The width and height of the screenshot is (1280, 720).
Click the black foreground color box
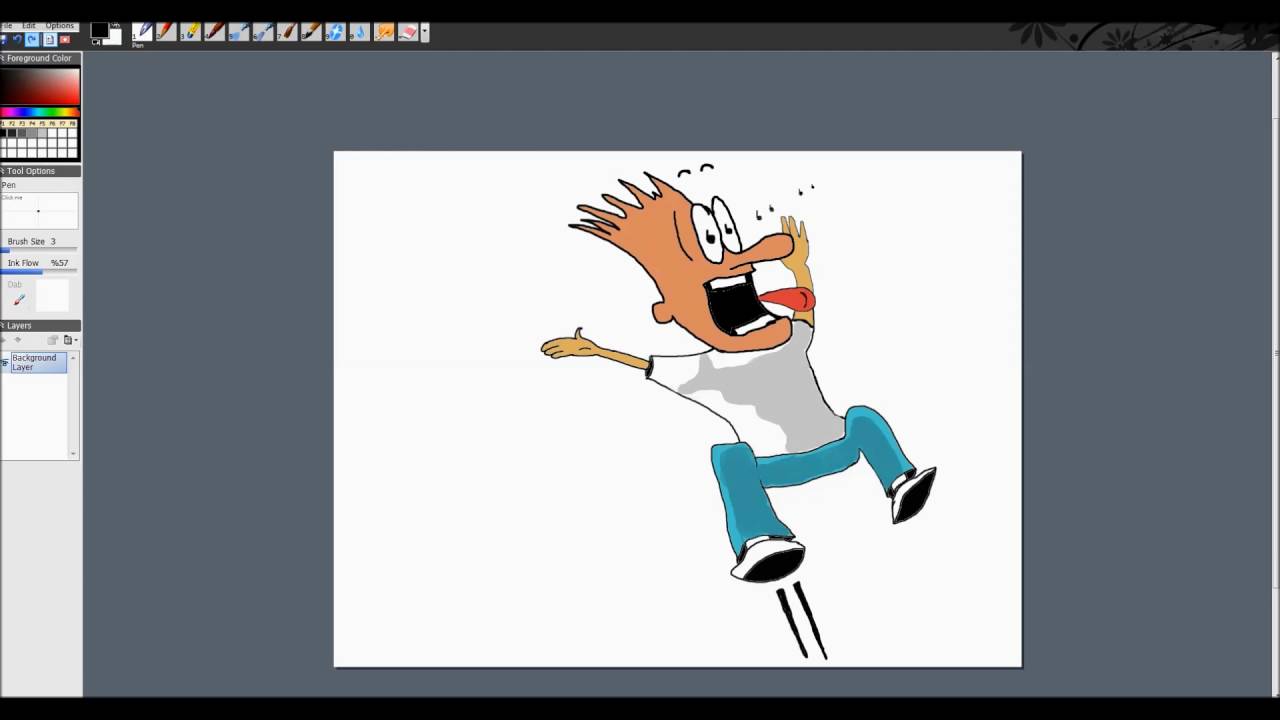(100, 30)
